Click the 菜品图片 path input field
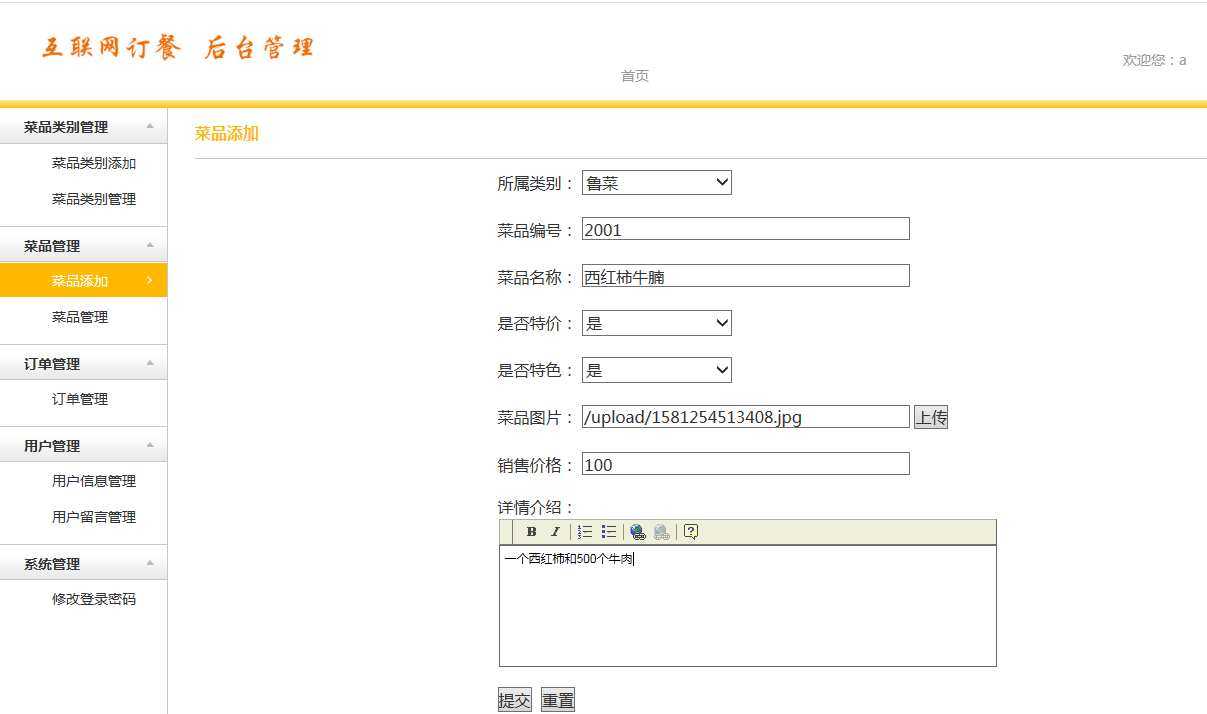Image resolution: width=1207 pixels, height=714 pixels. (x=746, y=417)
